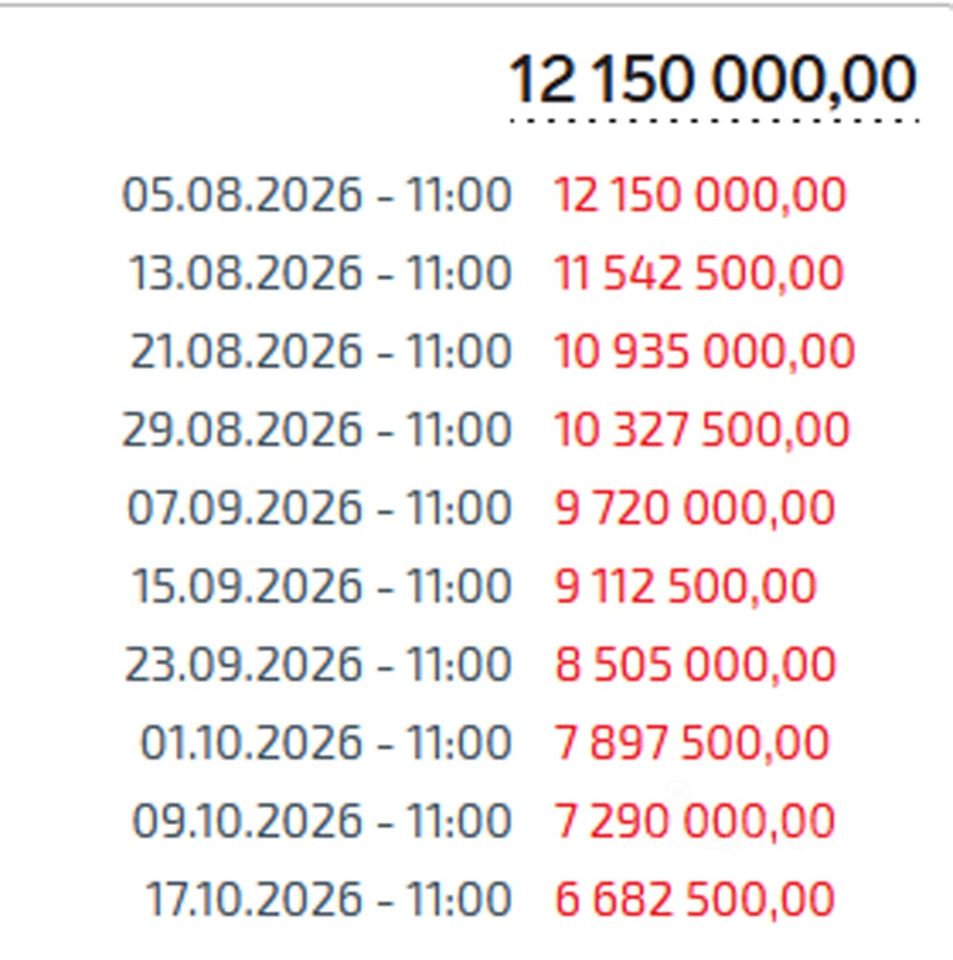Select the 21.08.2026 - 11:00 date entry

(321, 351)
